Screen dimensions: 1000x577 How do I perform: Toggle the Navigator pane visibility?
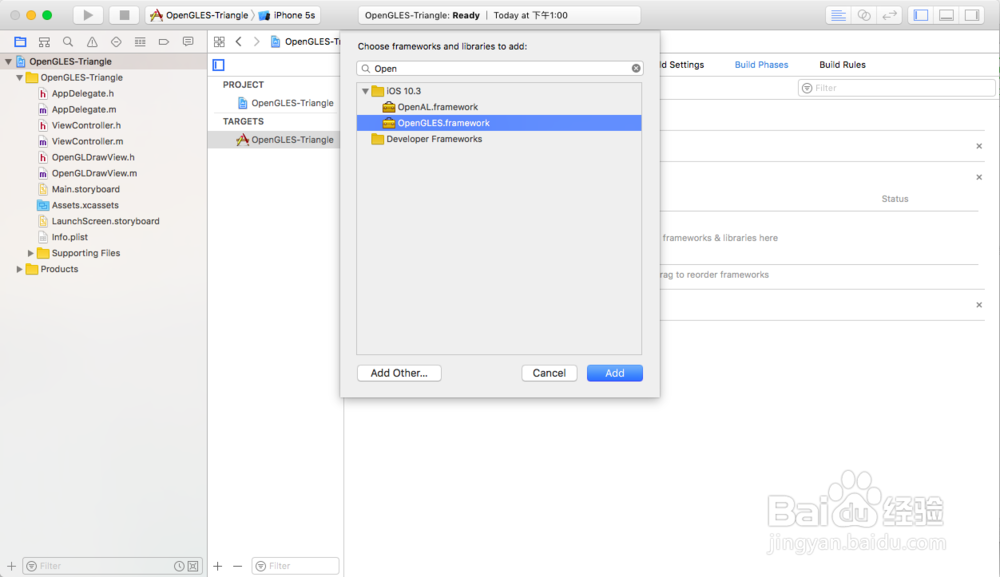tap(921, 15)
